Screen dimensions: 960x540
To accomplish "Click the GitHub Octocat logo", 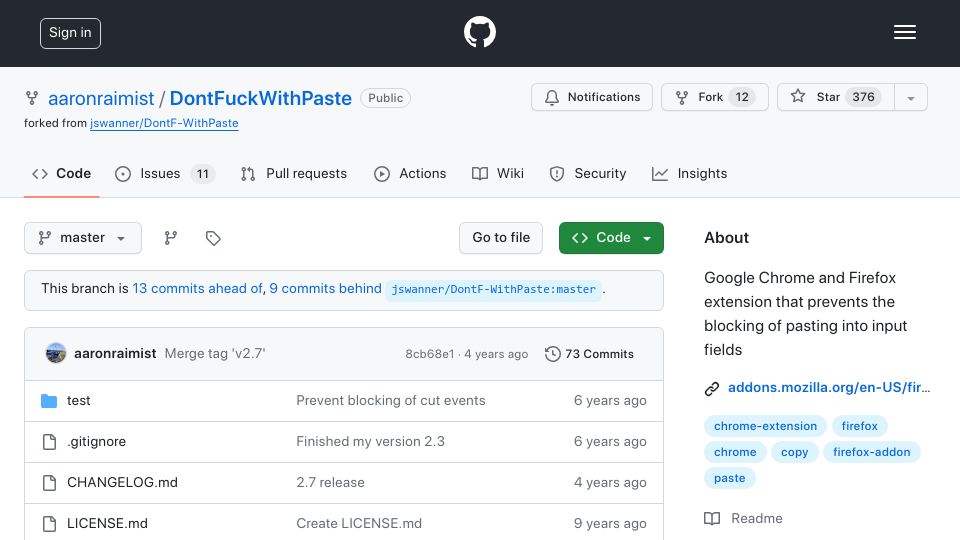I will pyautogui.click(x=479, y=32).
